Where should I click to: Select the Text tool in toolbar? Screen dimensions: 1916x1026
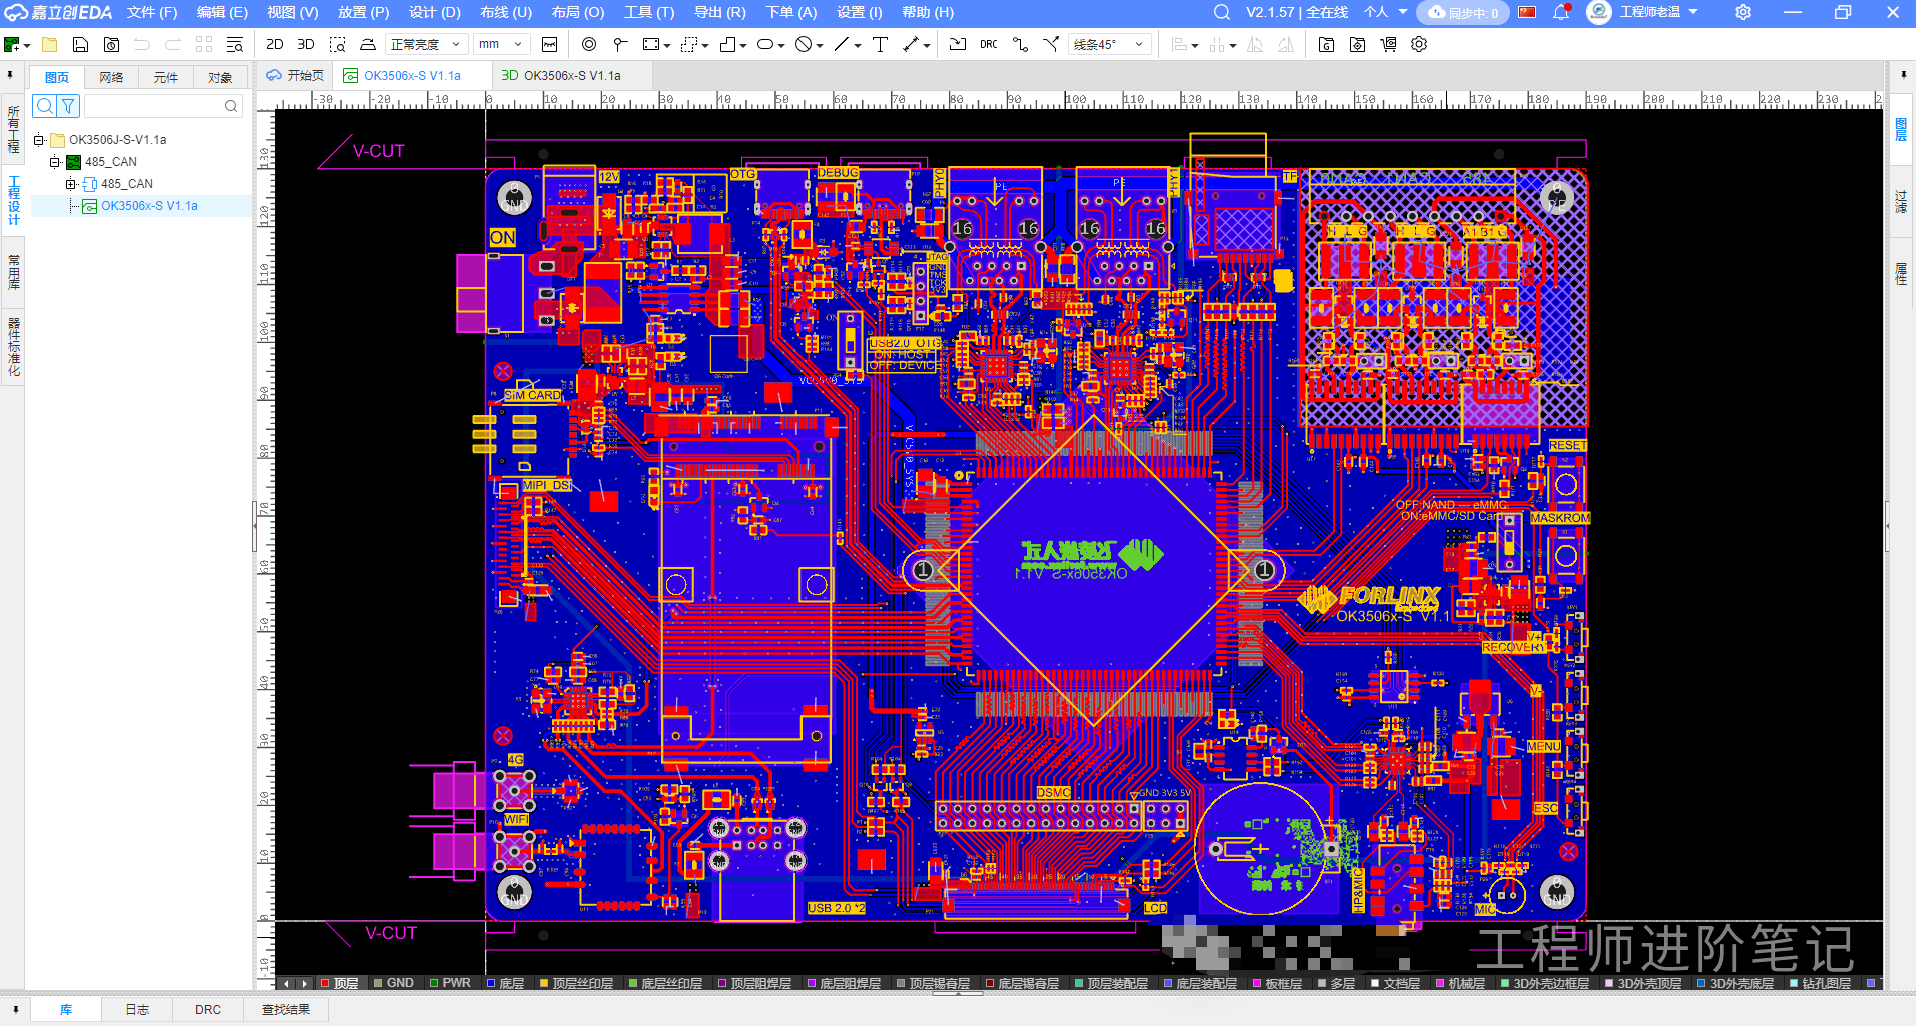pyautogui.click(x=880, y=44)
